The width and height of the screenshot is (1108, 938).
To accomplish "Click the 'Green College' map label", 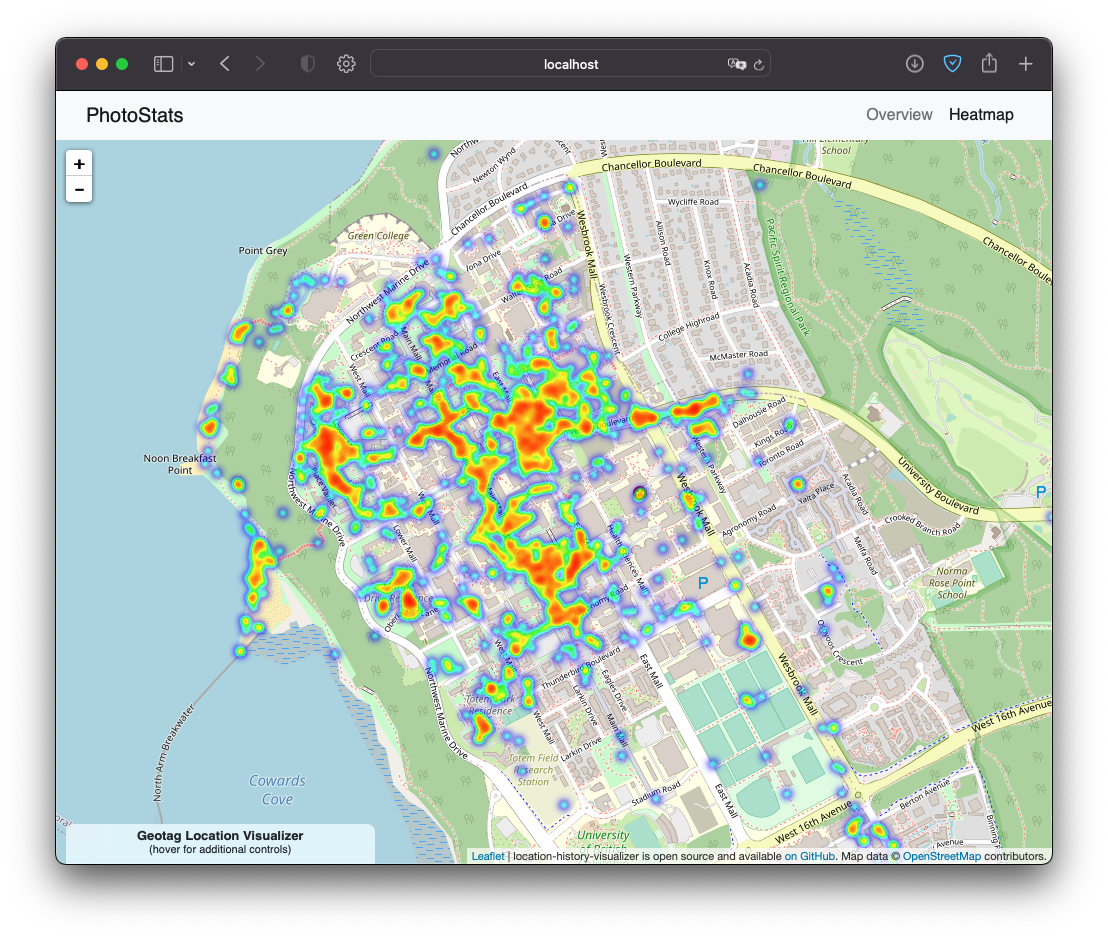I will (378, 235).
